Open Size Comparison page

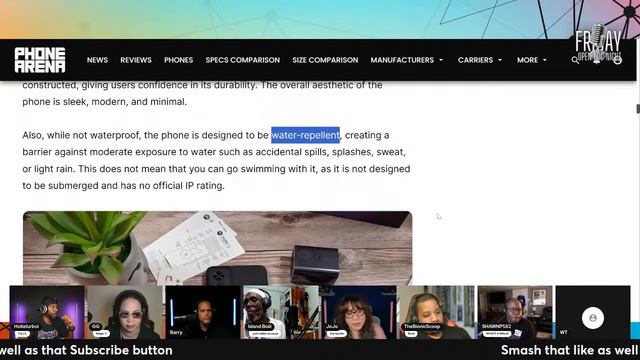(325, 60)
